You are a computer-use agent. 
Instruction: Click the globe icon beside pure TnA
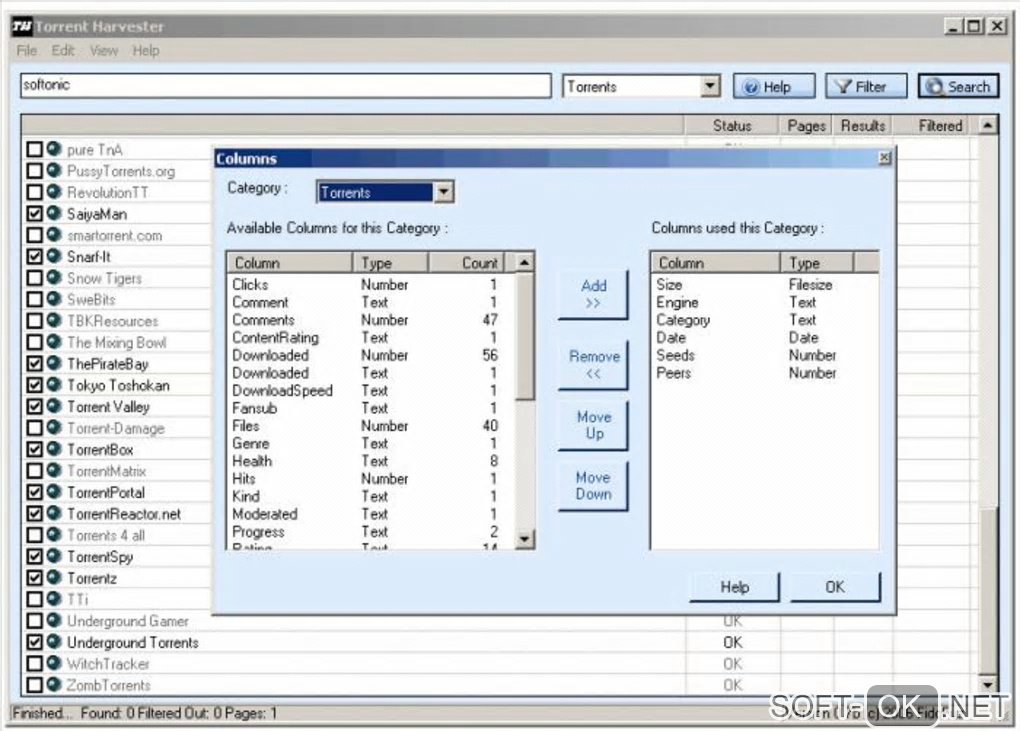54,149
